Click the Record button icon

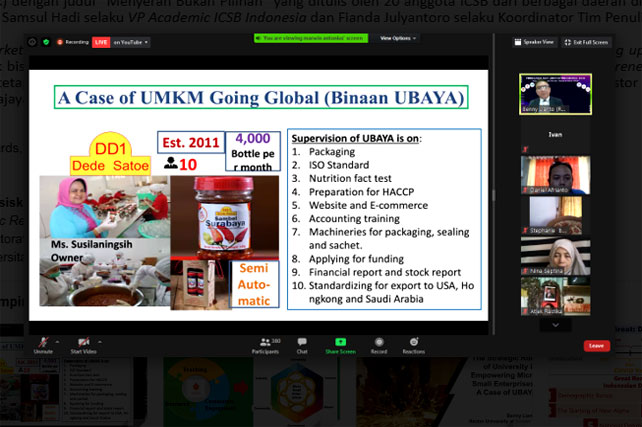point(379,341)
